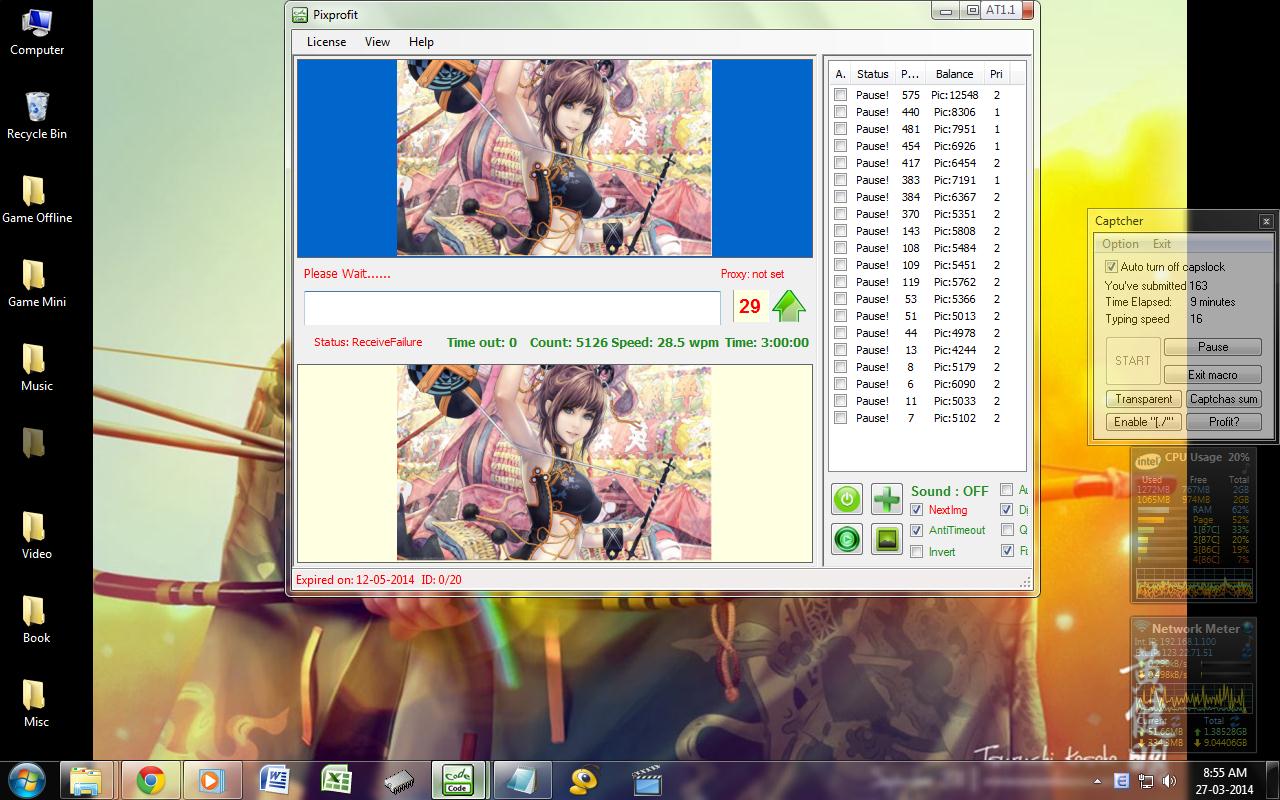
Task: Click the 'Expired on: 12-05-2014' status text
Action: pyautogui.click(x=354, y=580)
